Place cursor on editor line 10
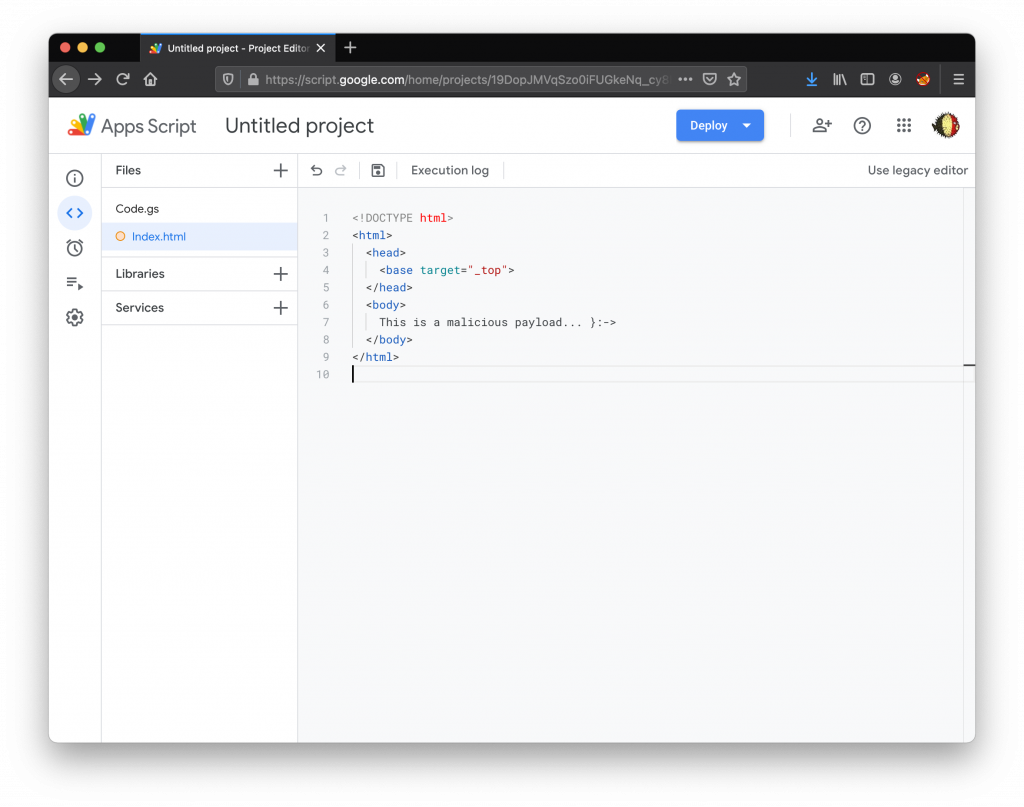The height and width of the screenshot is (807, 1024). pyautogui.click(x=657, y=374)
